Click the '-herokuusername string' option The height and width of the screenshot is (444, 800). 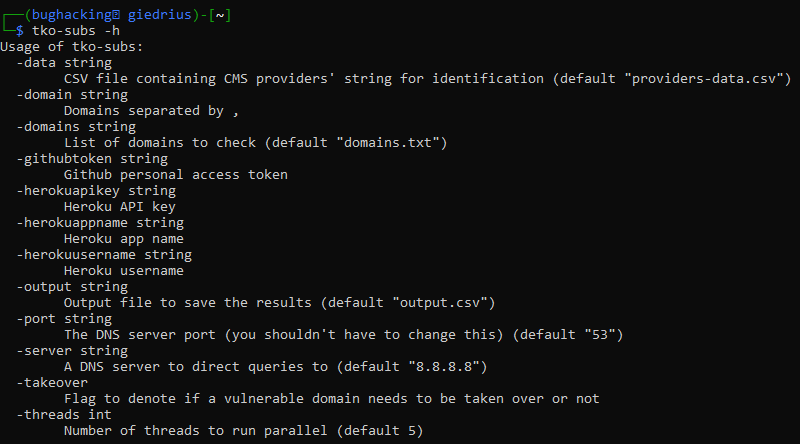click(104, 255)
